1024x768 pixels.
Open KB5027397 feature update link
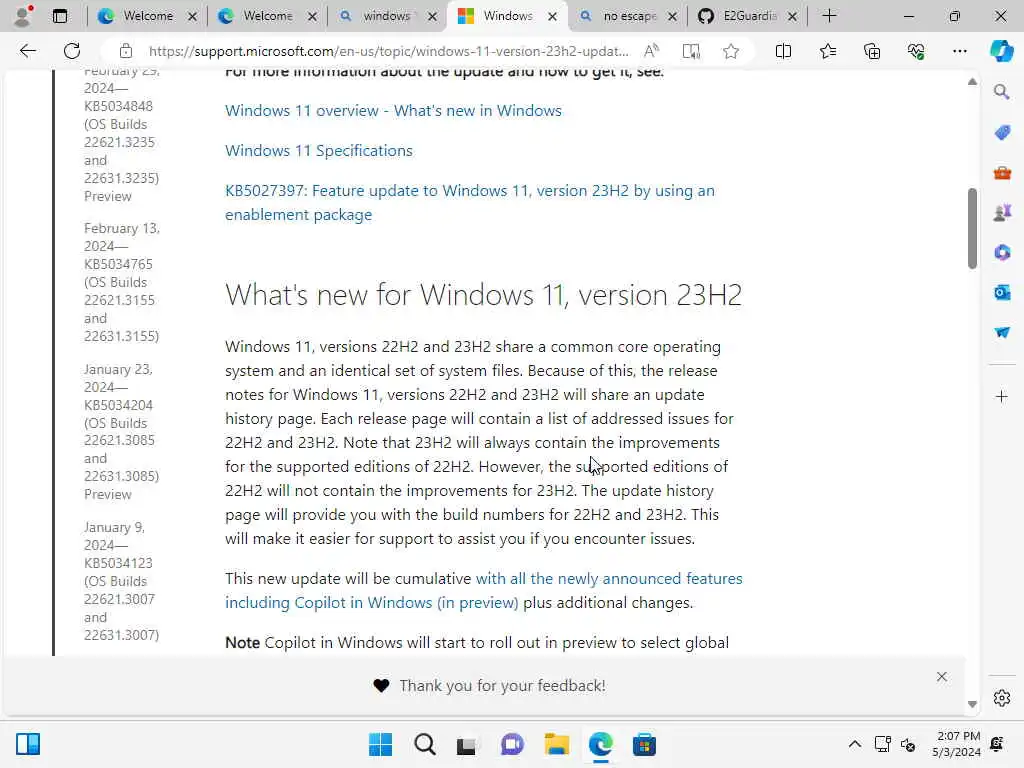[470, 202]
